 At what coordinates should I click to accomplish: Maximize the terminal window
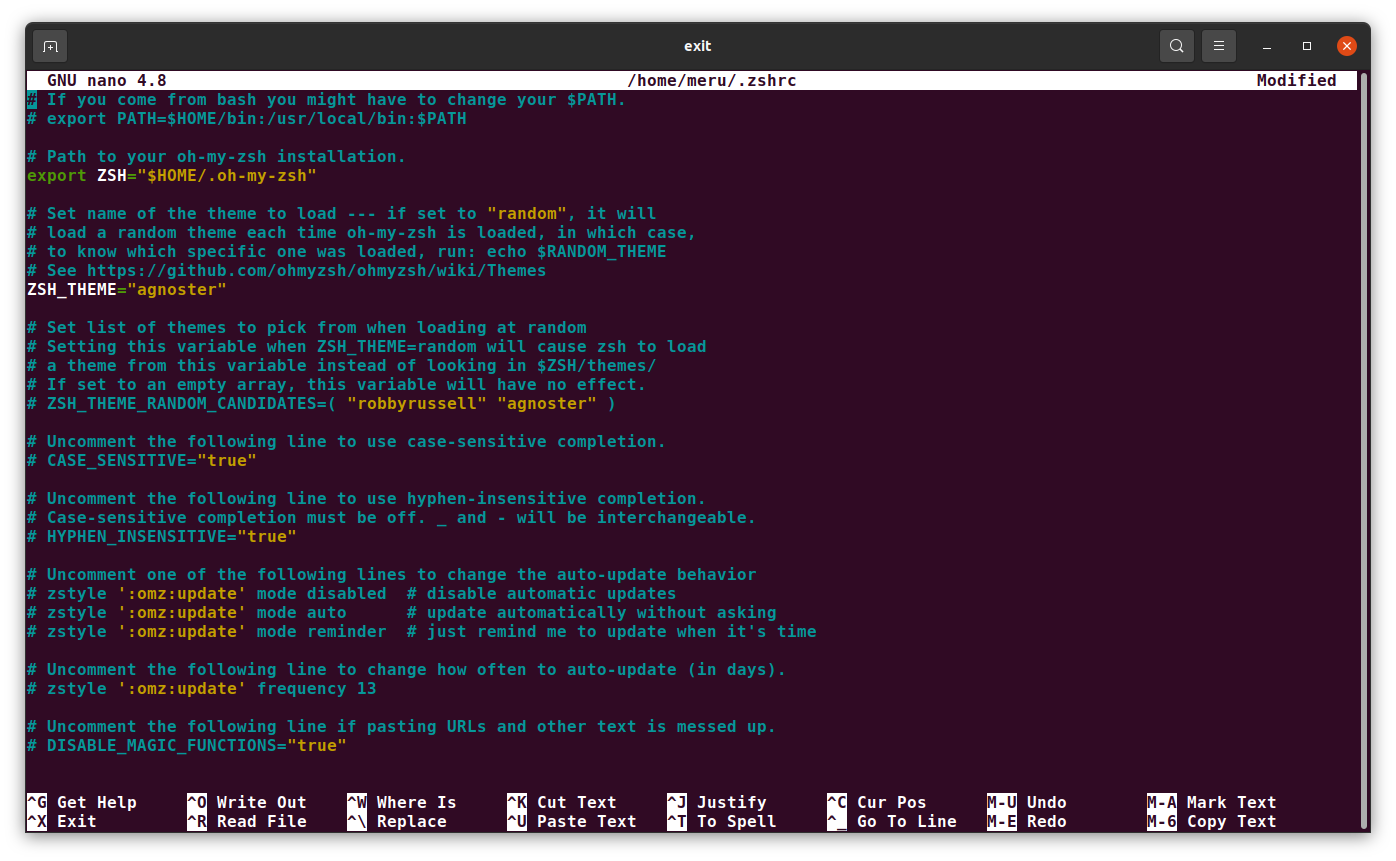[x=1307, y=46]
